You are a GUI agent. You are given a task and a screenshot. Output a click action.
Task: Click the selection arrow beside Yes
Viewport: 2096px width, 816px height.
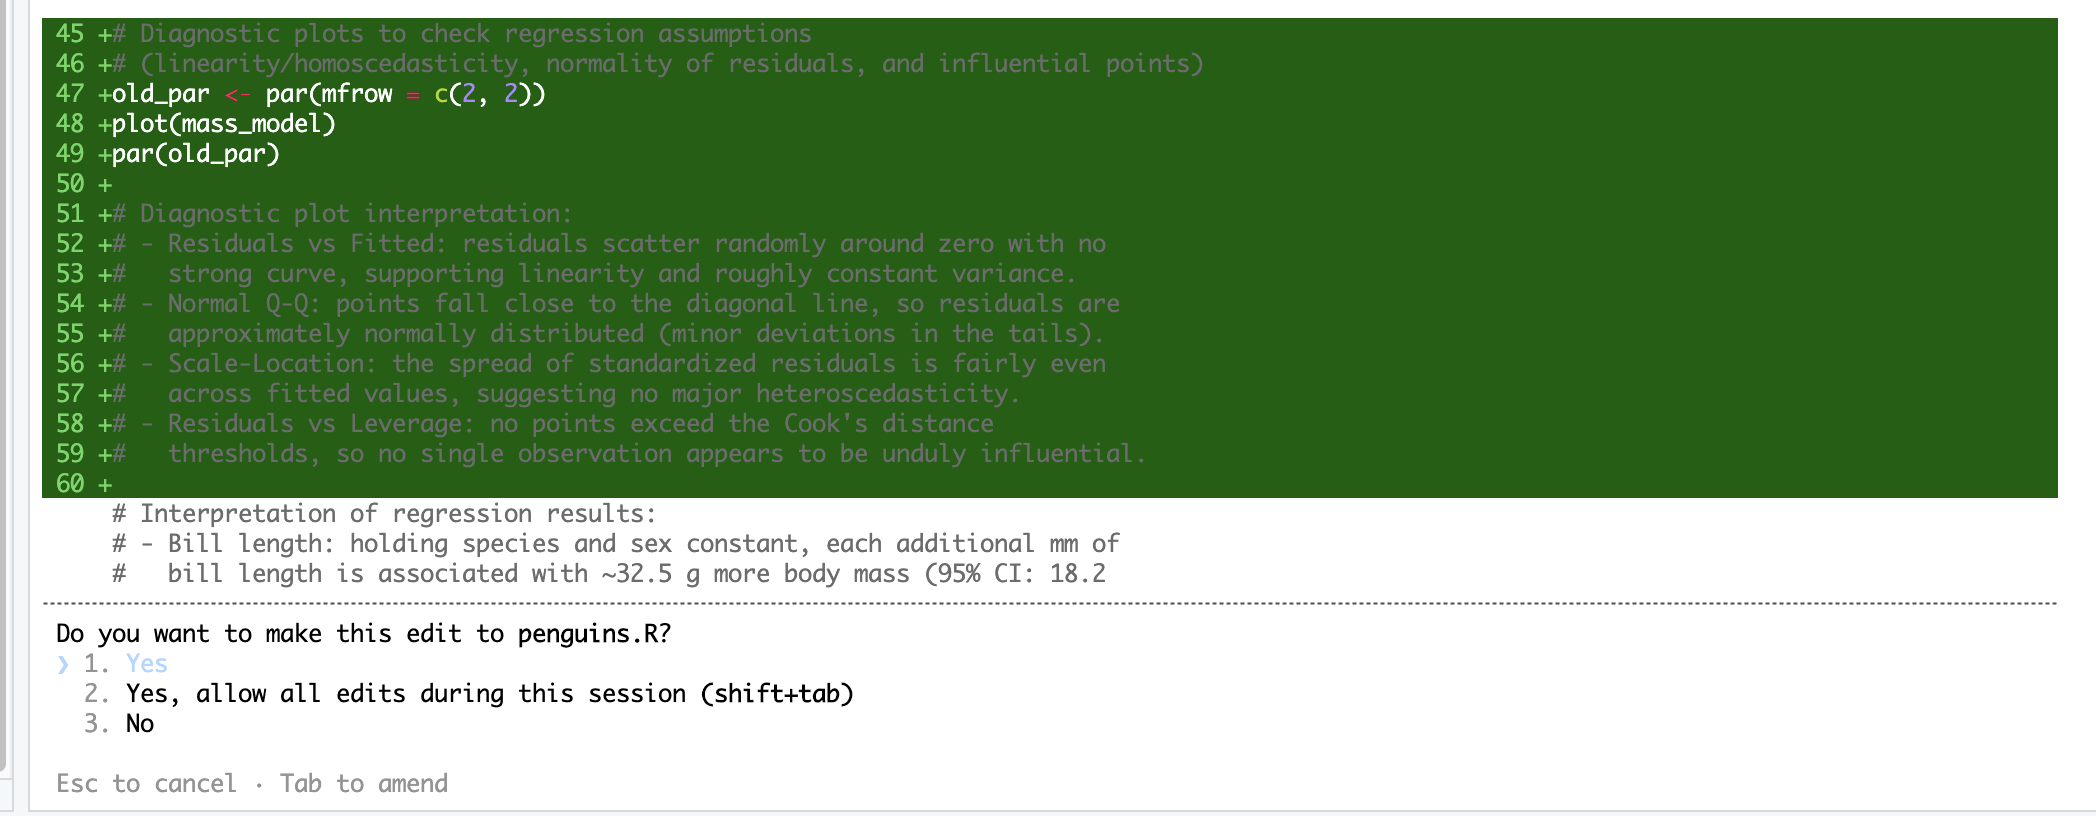tap(63, 664)
